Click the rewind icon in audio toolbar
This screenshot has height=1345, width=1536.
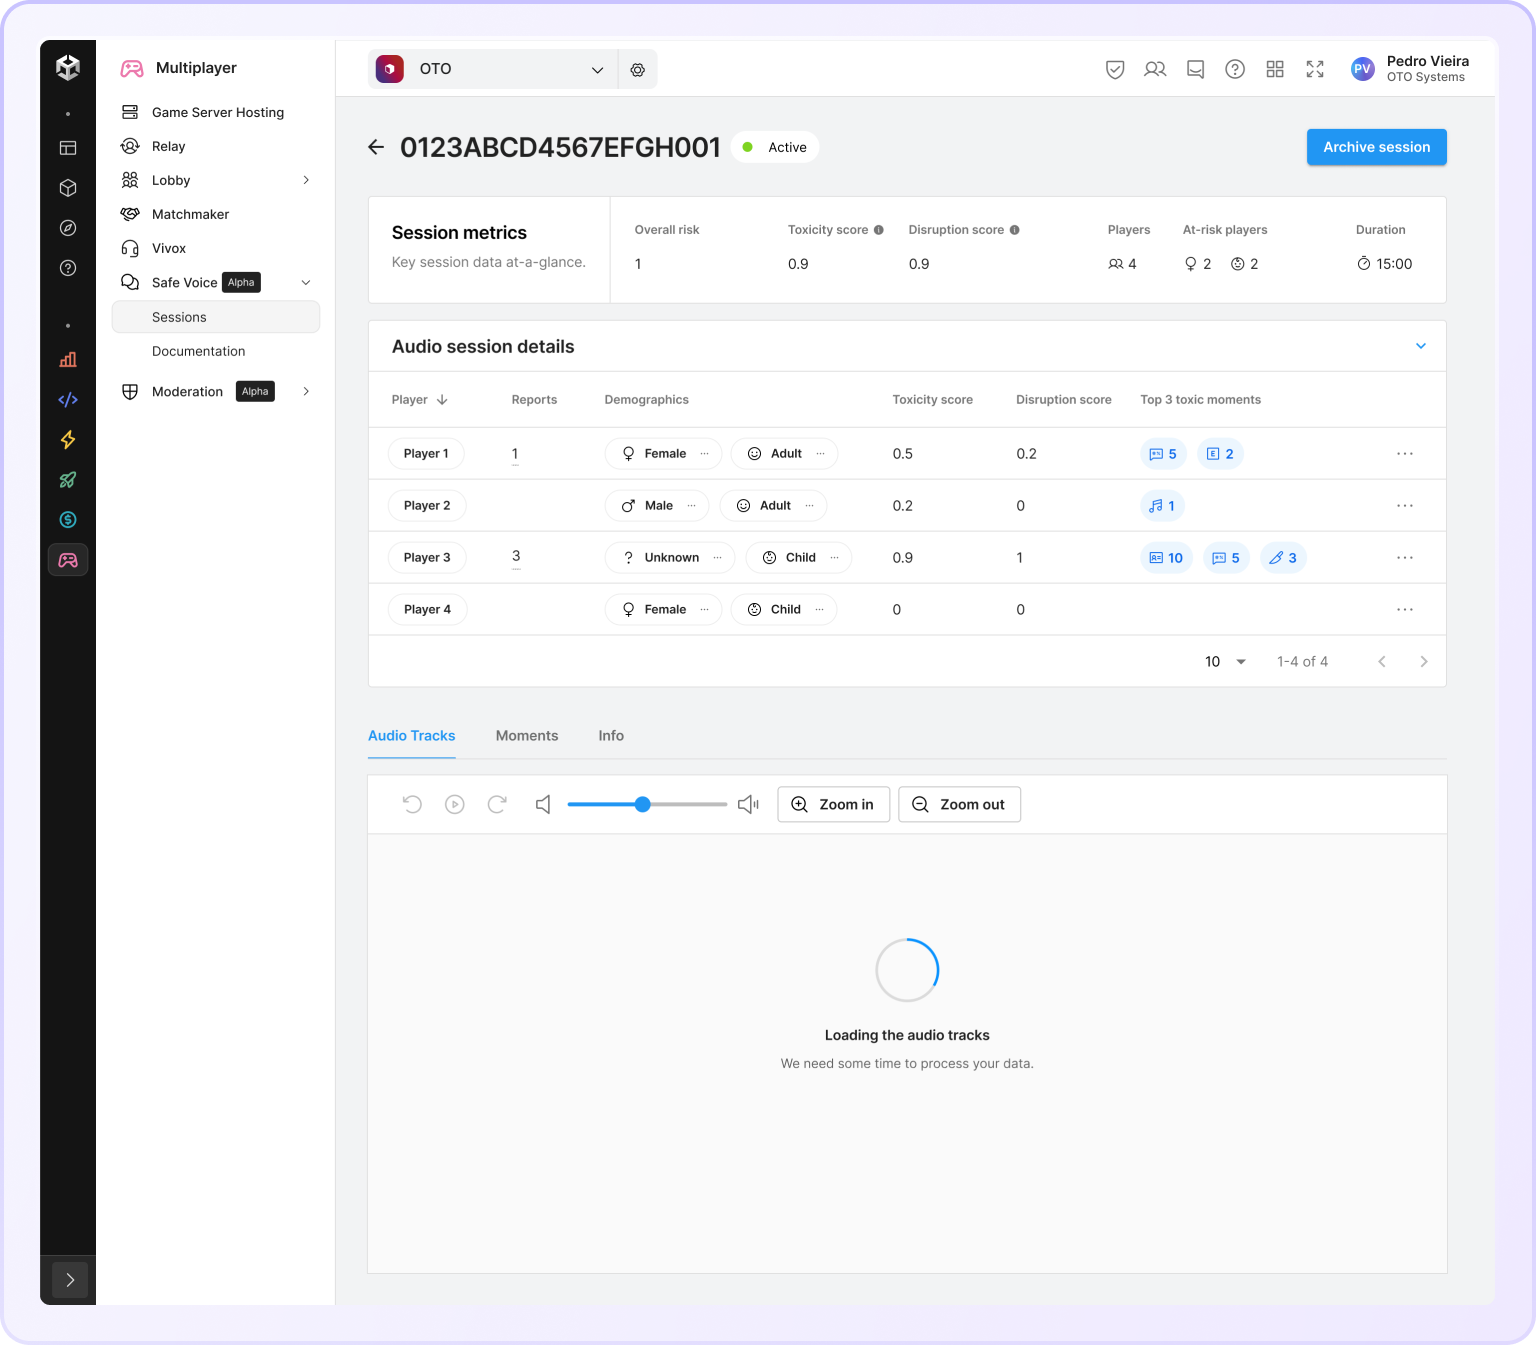412,804
